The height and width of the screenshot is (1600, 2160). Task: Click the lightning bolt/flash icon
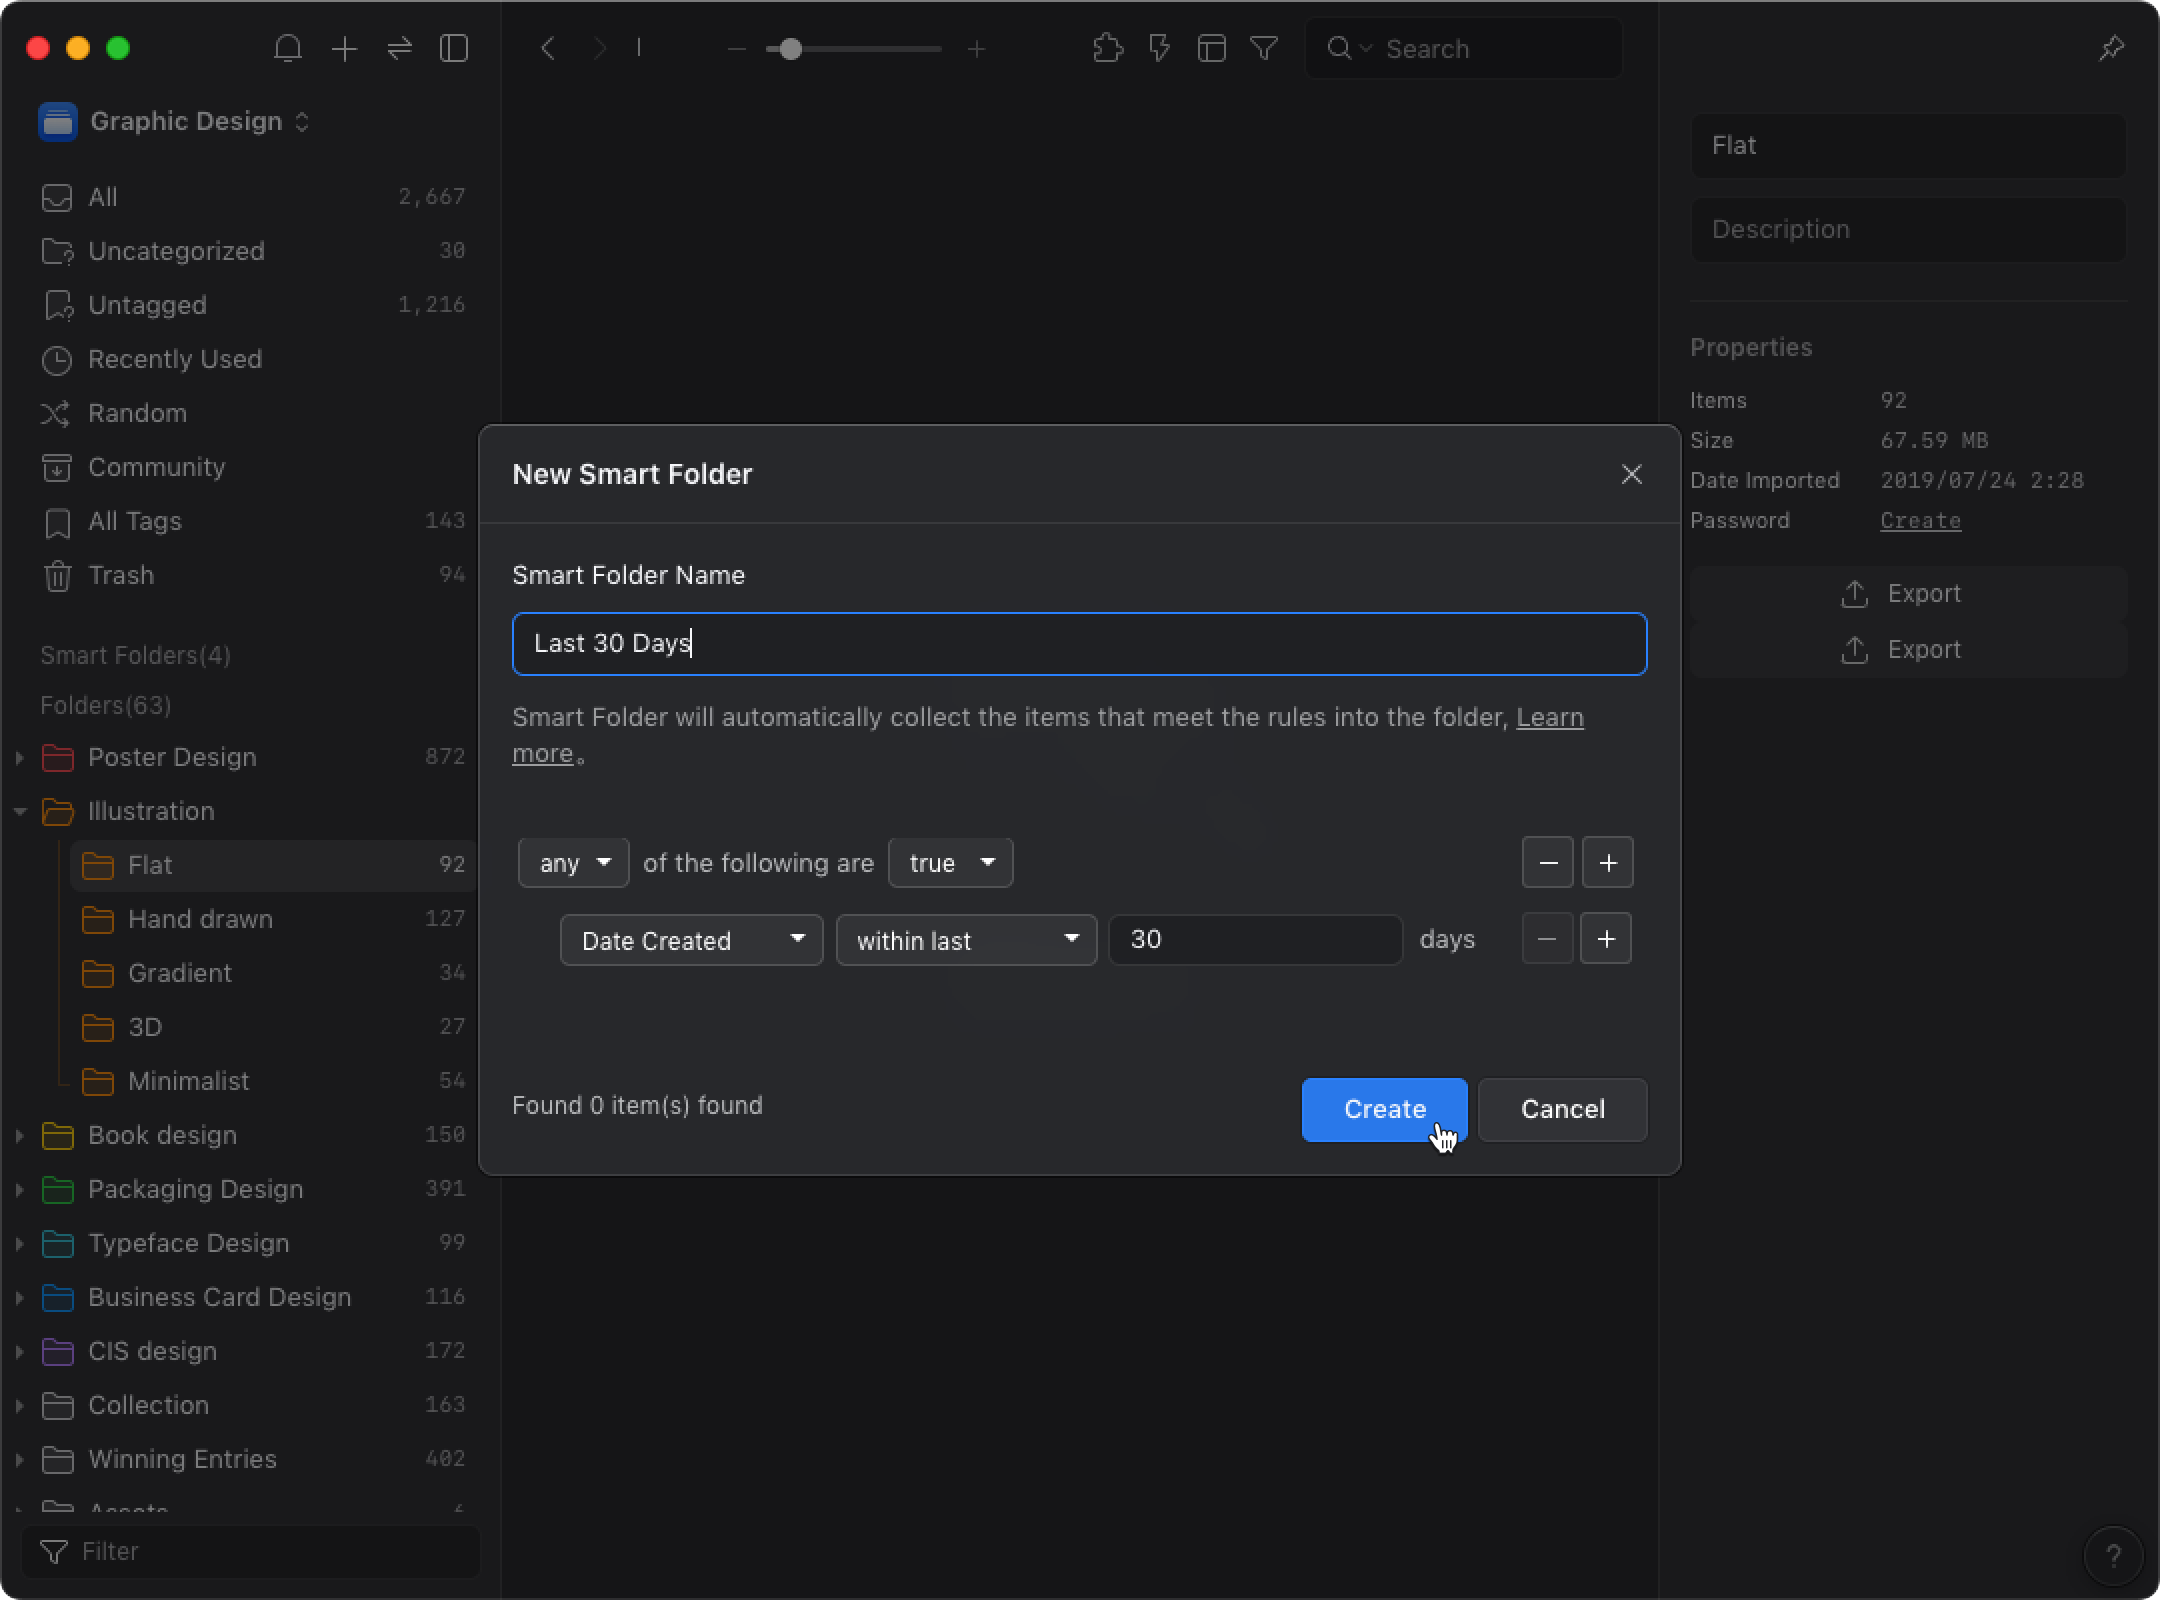point(1160,49)
